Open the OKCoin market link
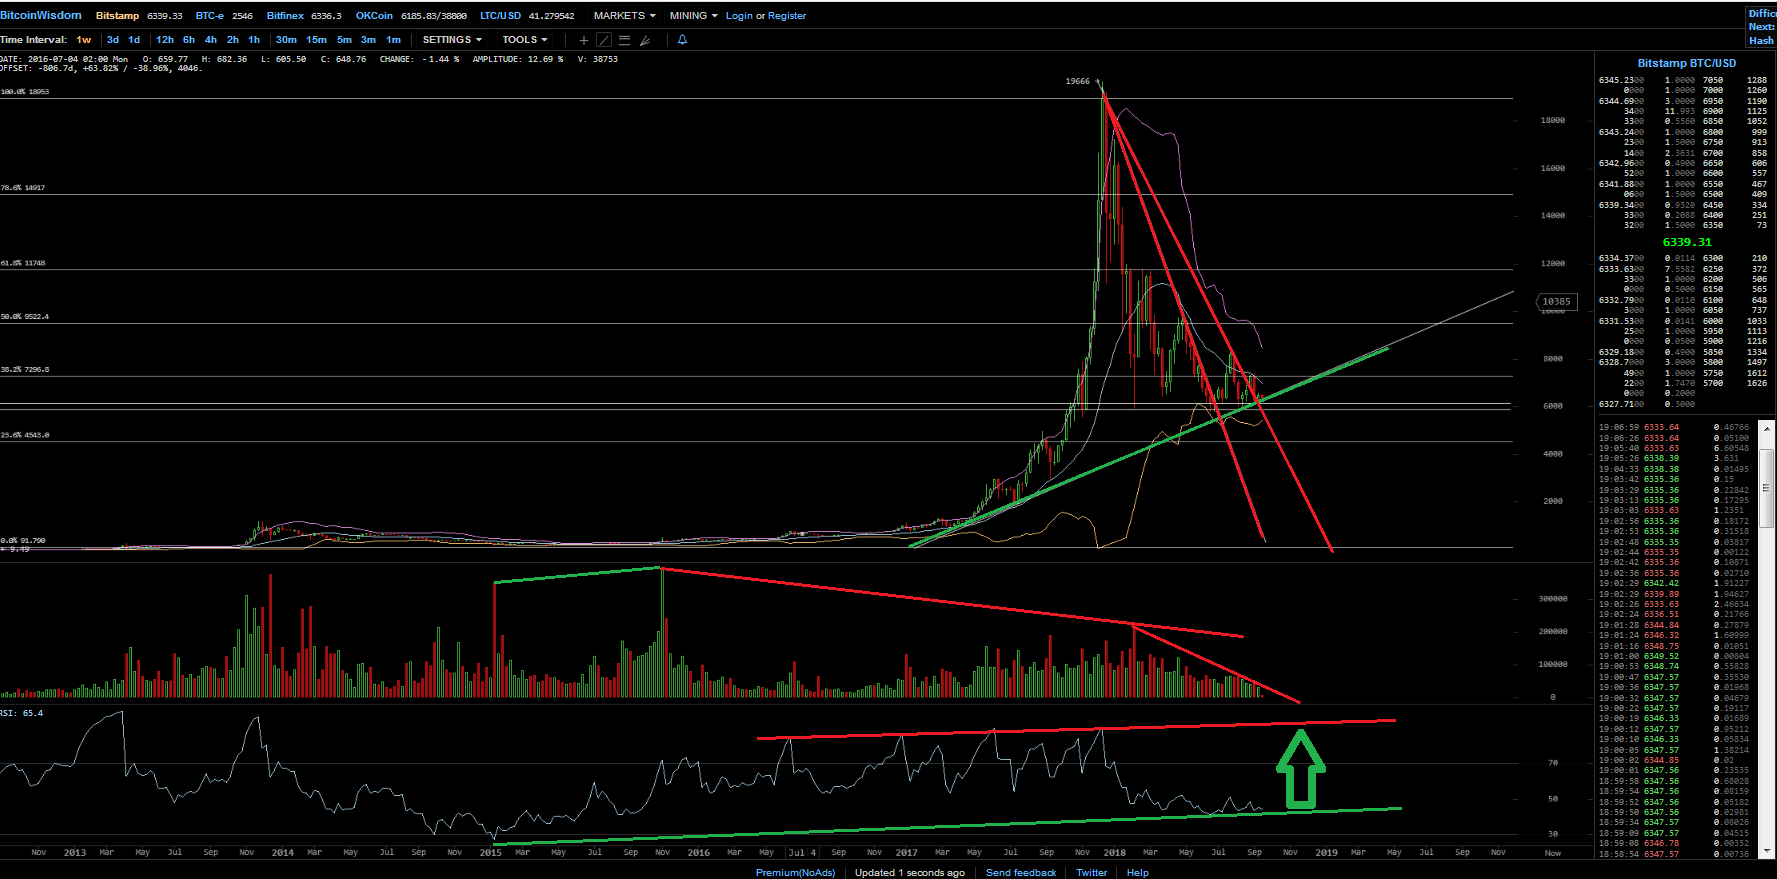Screen dimensions: 1777x879 (374, 16)
